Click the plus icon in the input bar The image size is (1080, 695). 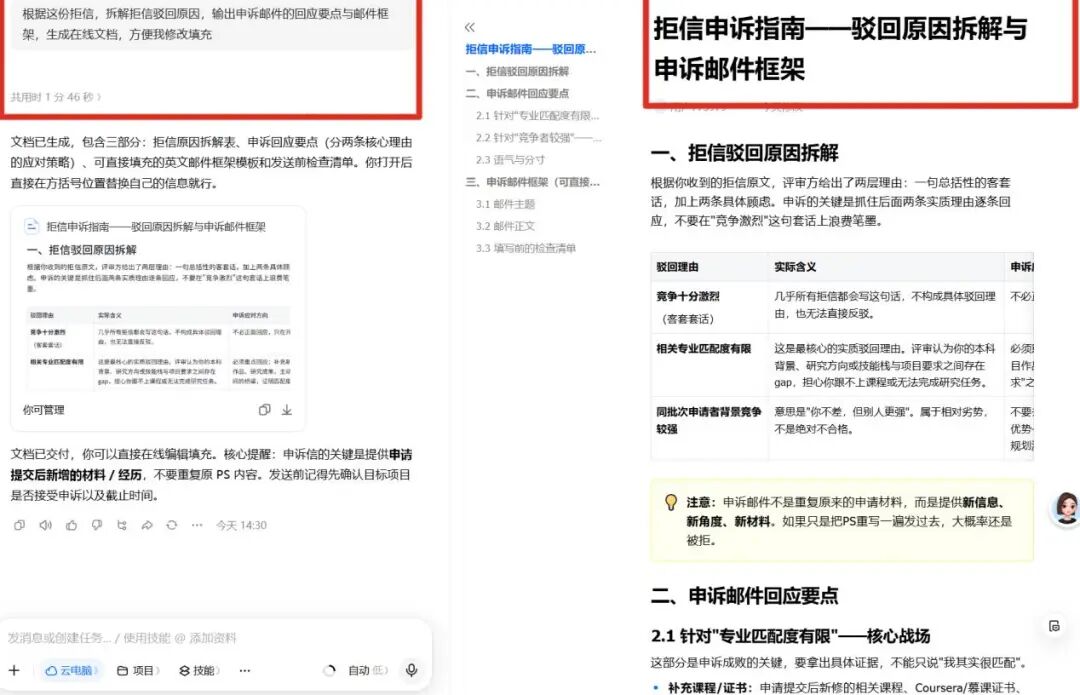coord(14,670)
